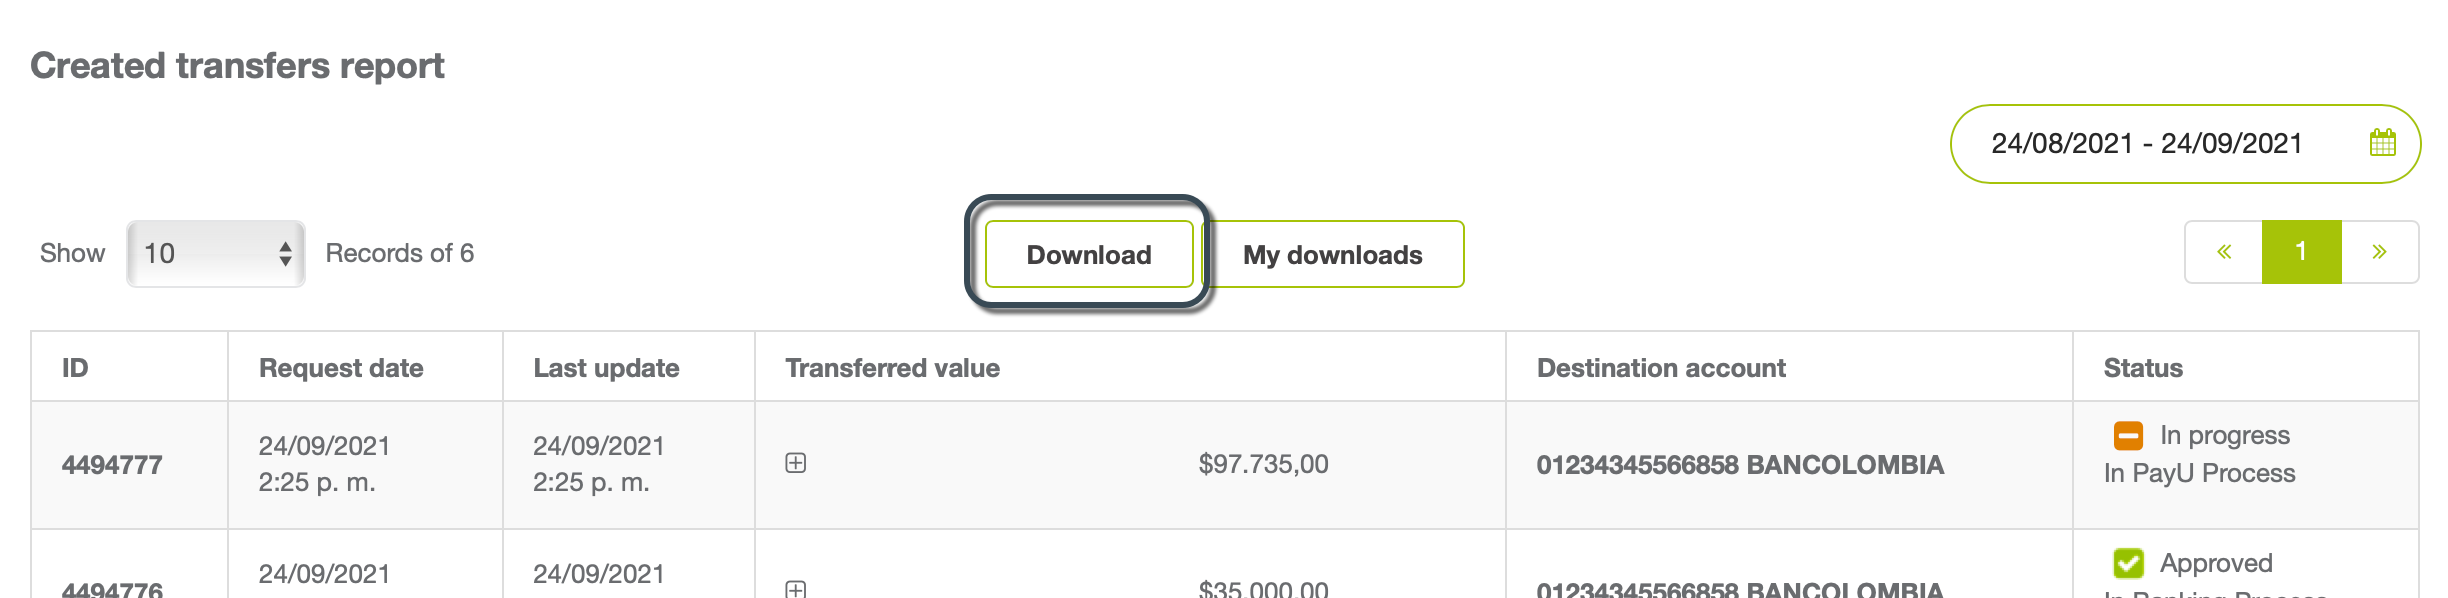Click the orange In progress status icon
Screen dimensions: 2448x598
coord(2128,436)
